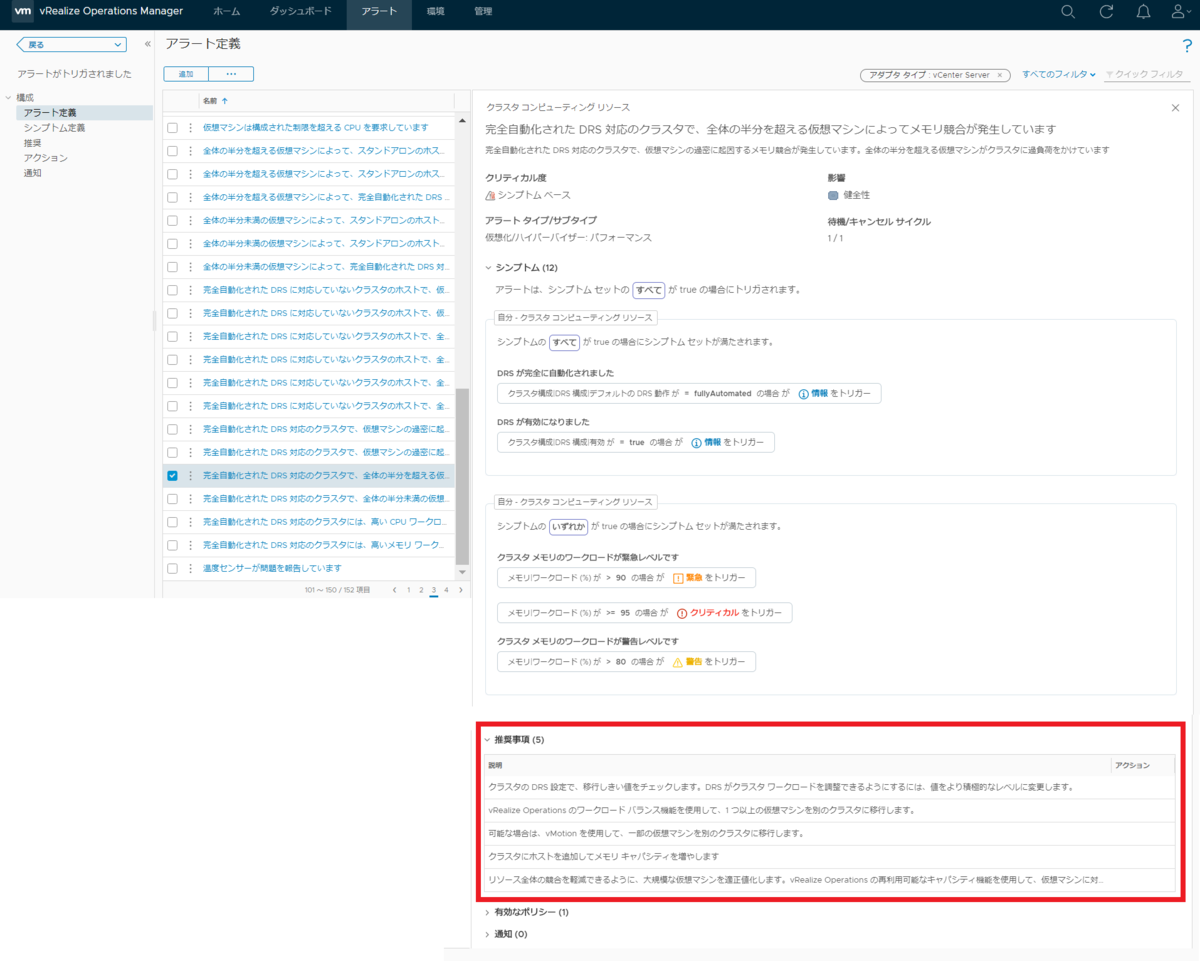Collapse the 推奨事項 (5) section
The height and width of the screenshot is (961, 1200).
(488, 740)
